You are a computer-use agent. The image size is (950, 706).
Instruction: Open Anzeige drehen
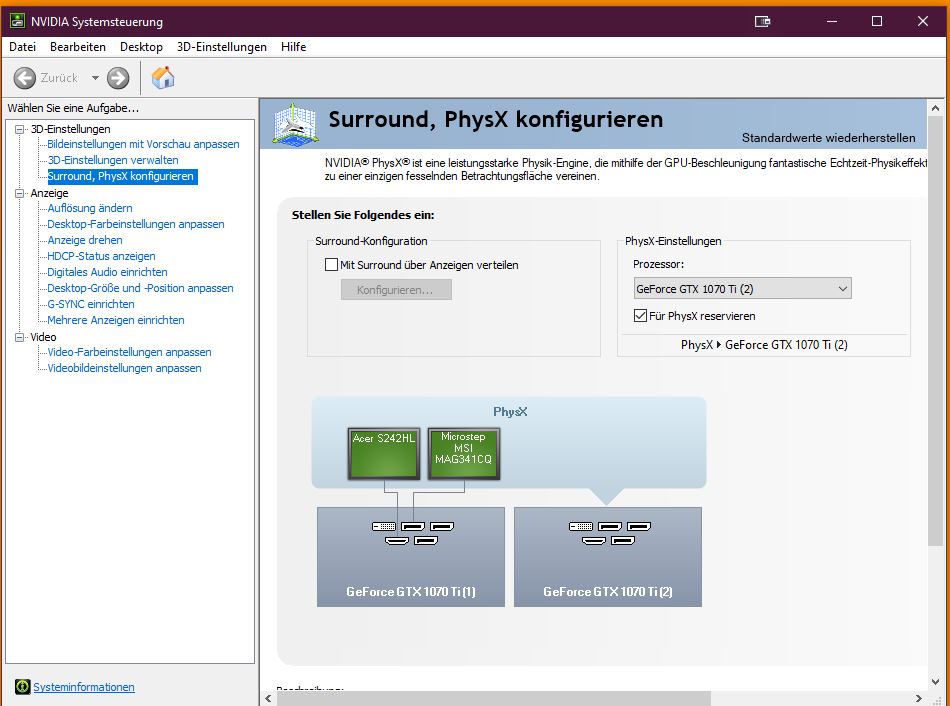tap(85, 240)
